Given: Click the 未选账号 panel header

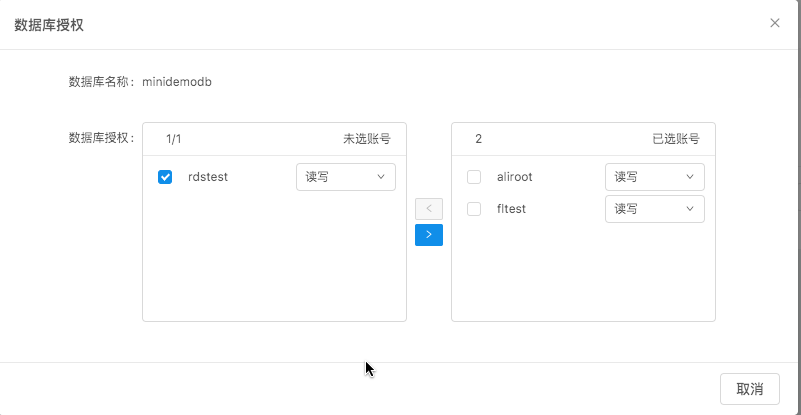Looking at the screenshot, I should click(366, 139).
